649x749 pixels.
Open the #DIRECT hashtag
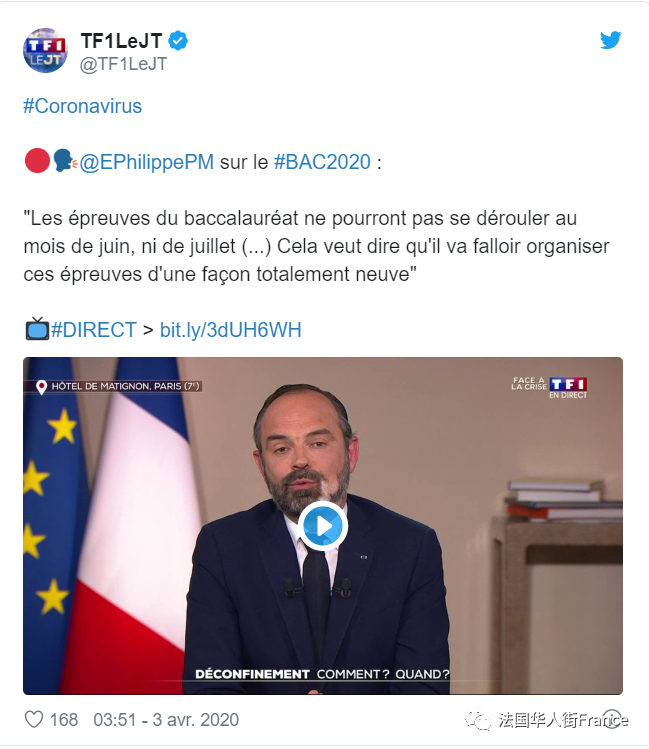click(x=94, y=330)
